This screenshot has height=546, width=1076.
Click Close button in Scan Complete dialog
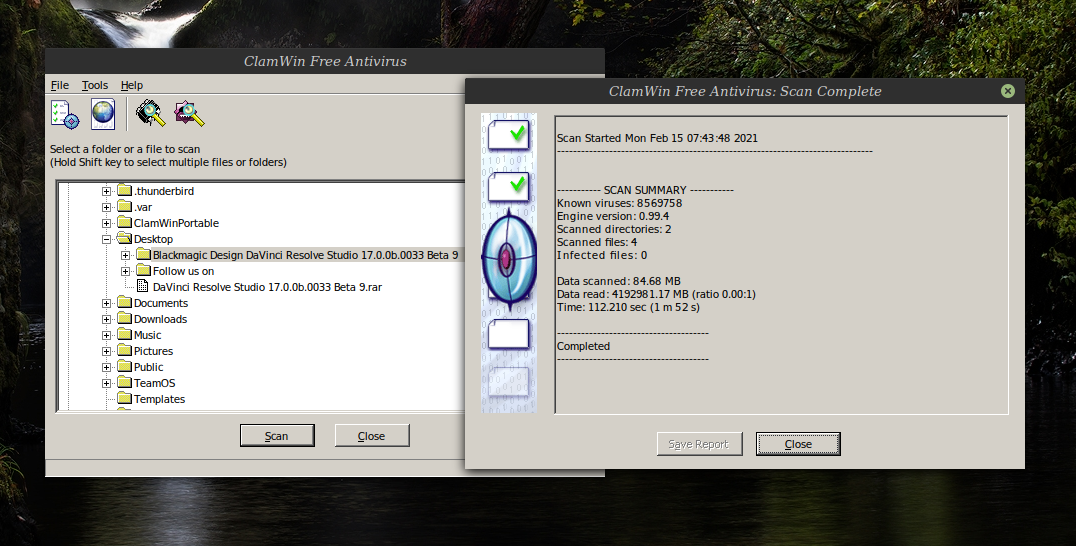pyautogui.click(x=798, y=444)
